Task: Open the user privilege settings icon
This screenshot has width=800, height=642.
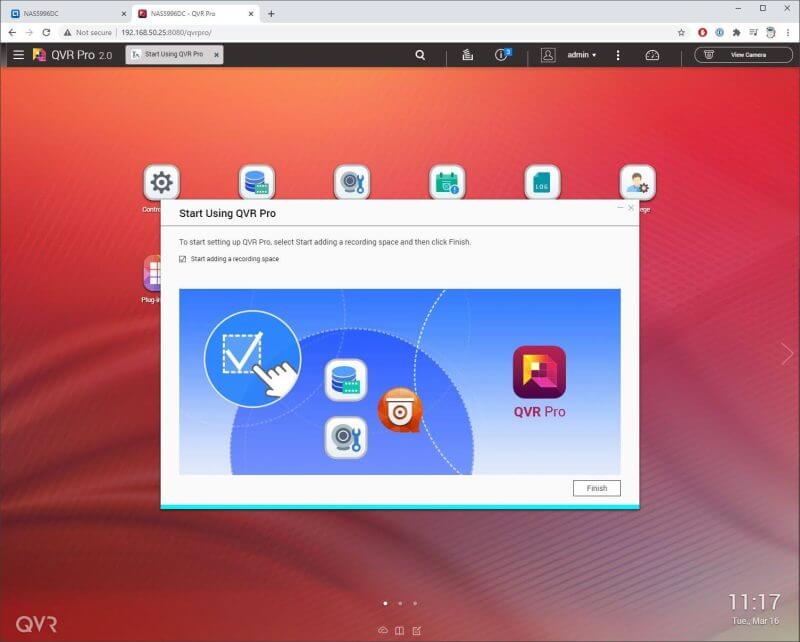Action: point(637,183)
